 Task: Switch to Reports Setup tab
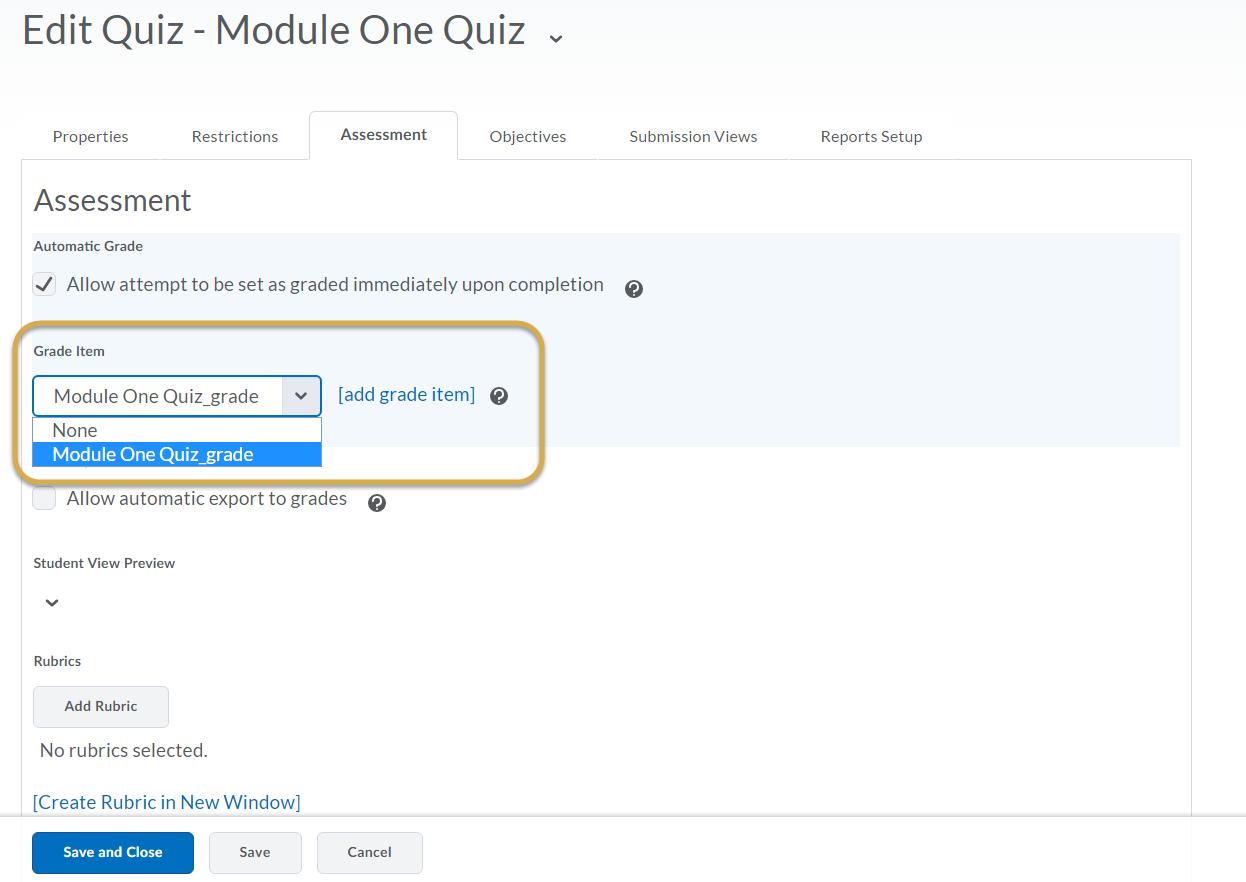[871, 137]
